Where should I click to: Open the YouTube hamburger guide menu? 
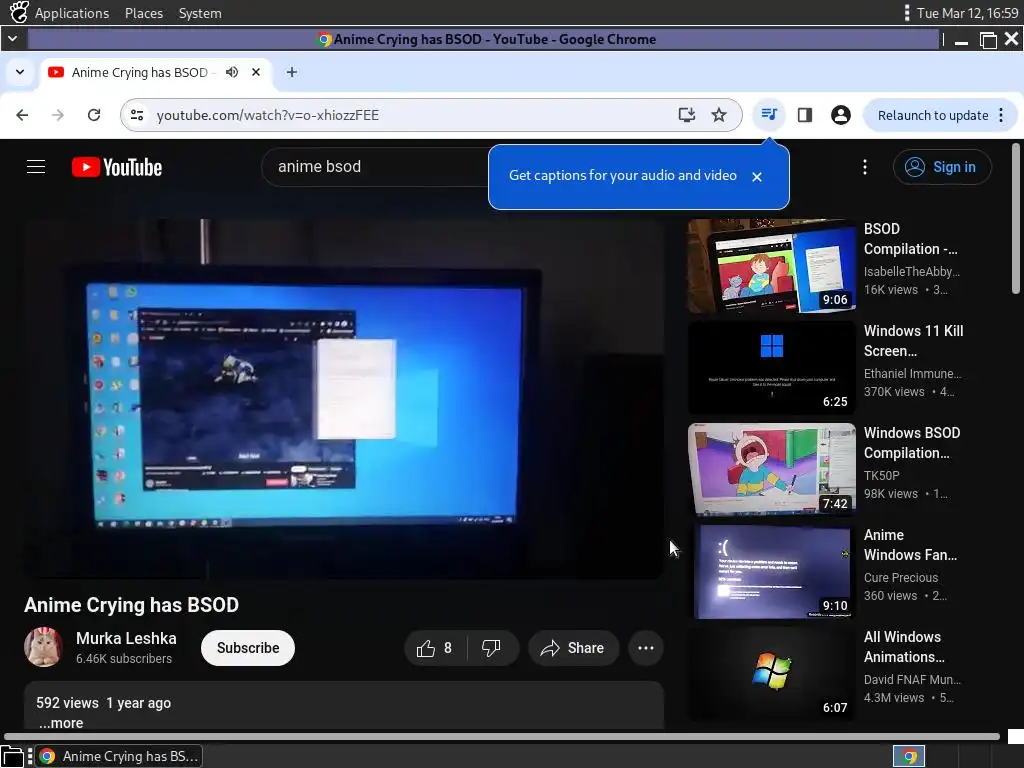36,167
